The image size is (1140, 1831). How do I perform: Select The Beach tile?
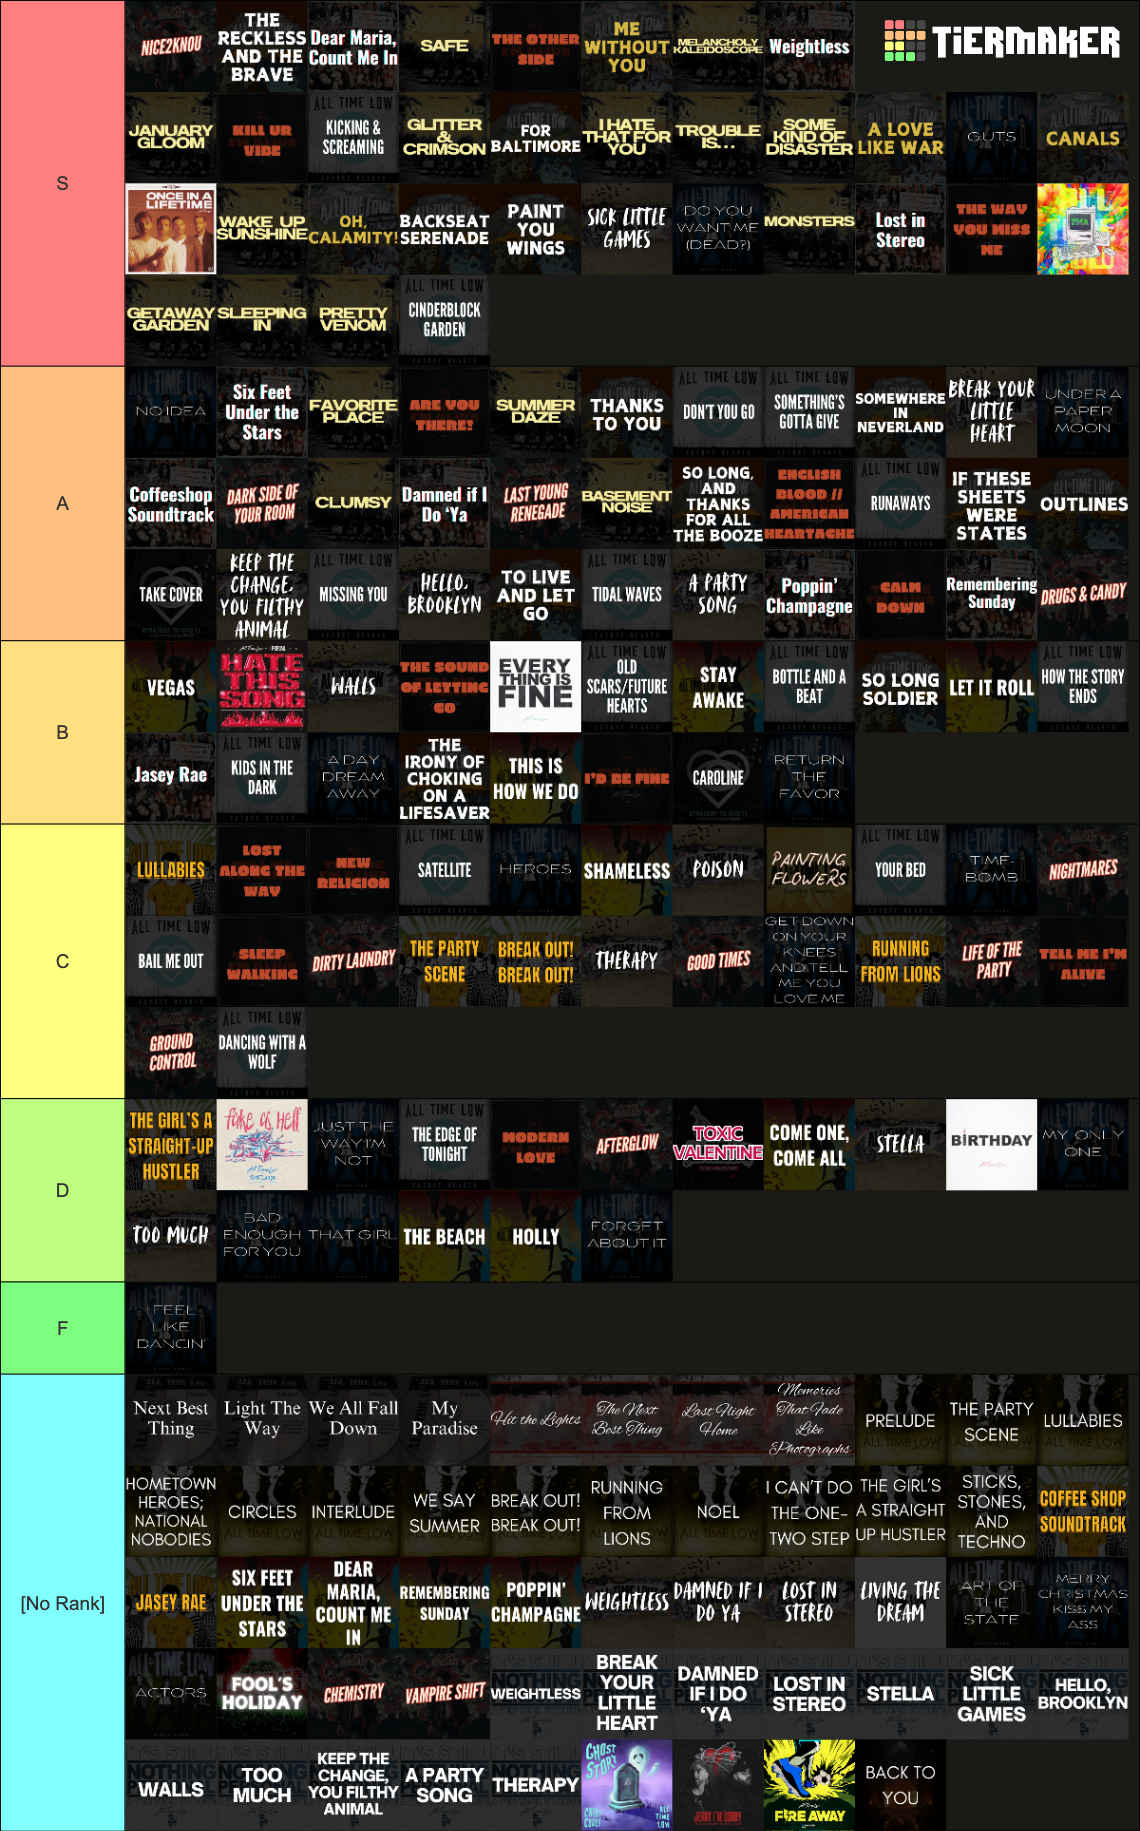pos(444,1236)
